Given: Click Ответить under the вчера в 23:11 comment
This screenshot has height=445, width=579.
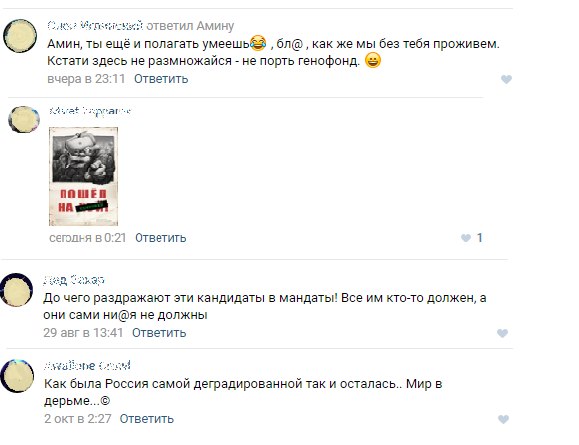Looking at the screenshot, I should pyautogui.click(x=161, y=79).
